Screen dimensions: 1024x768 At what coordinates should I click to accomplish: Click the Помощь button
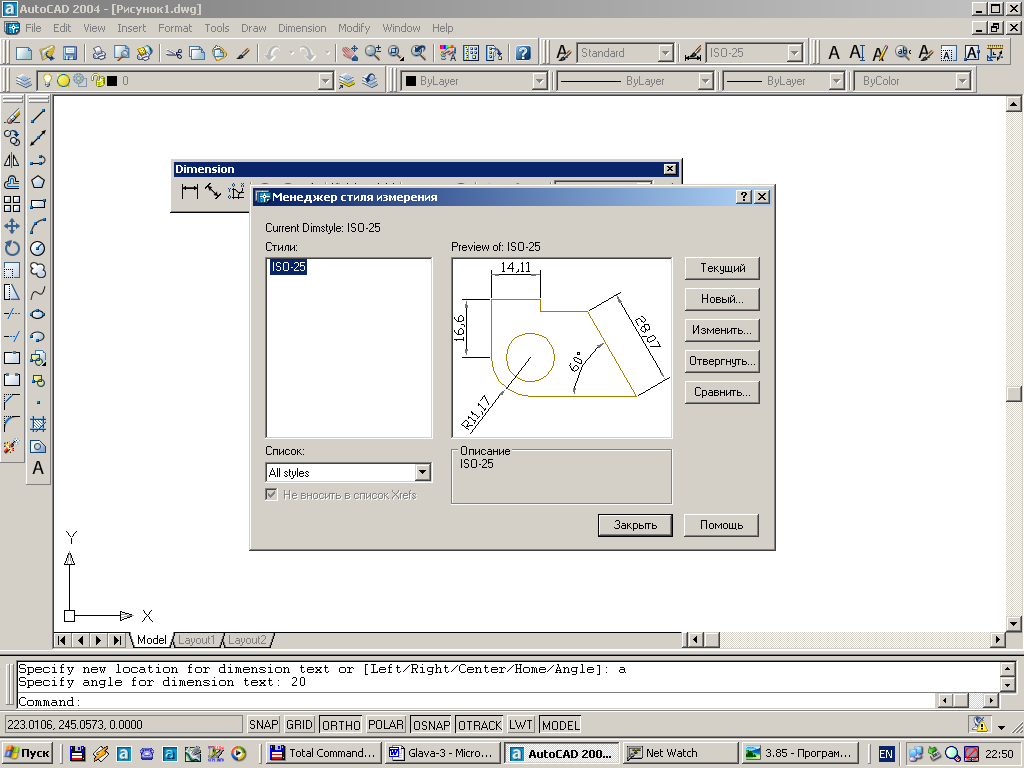pyautogui.click(x=722, y=525)
